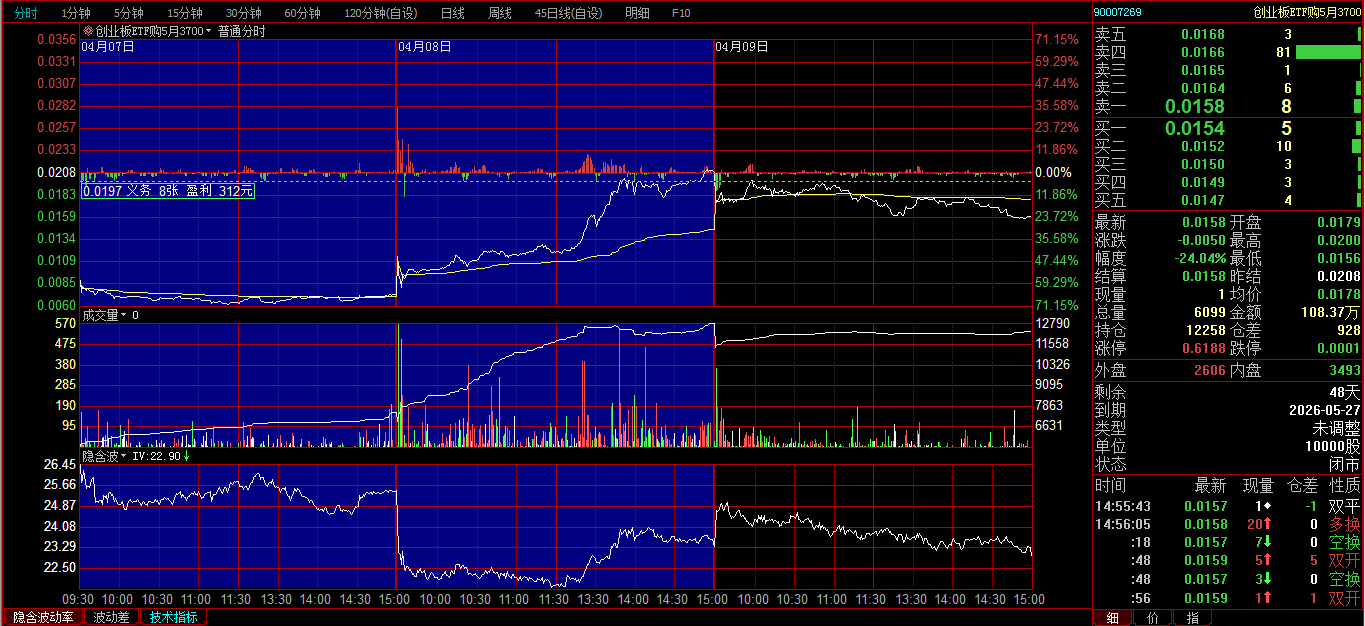This screenshot has height=626, width=1365.
Task: Switch to 价 price view tab
Action: pyautogui.click(x=1152, y=617)
